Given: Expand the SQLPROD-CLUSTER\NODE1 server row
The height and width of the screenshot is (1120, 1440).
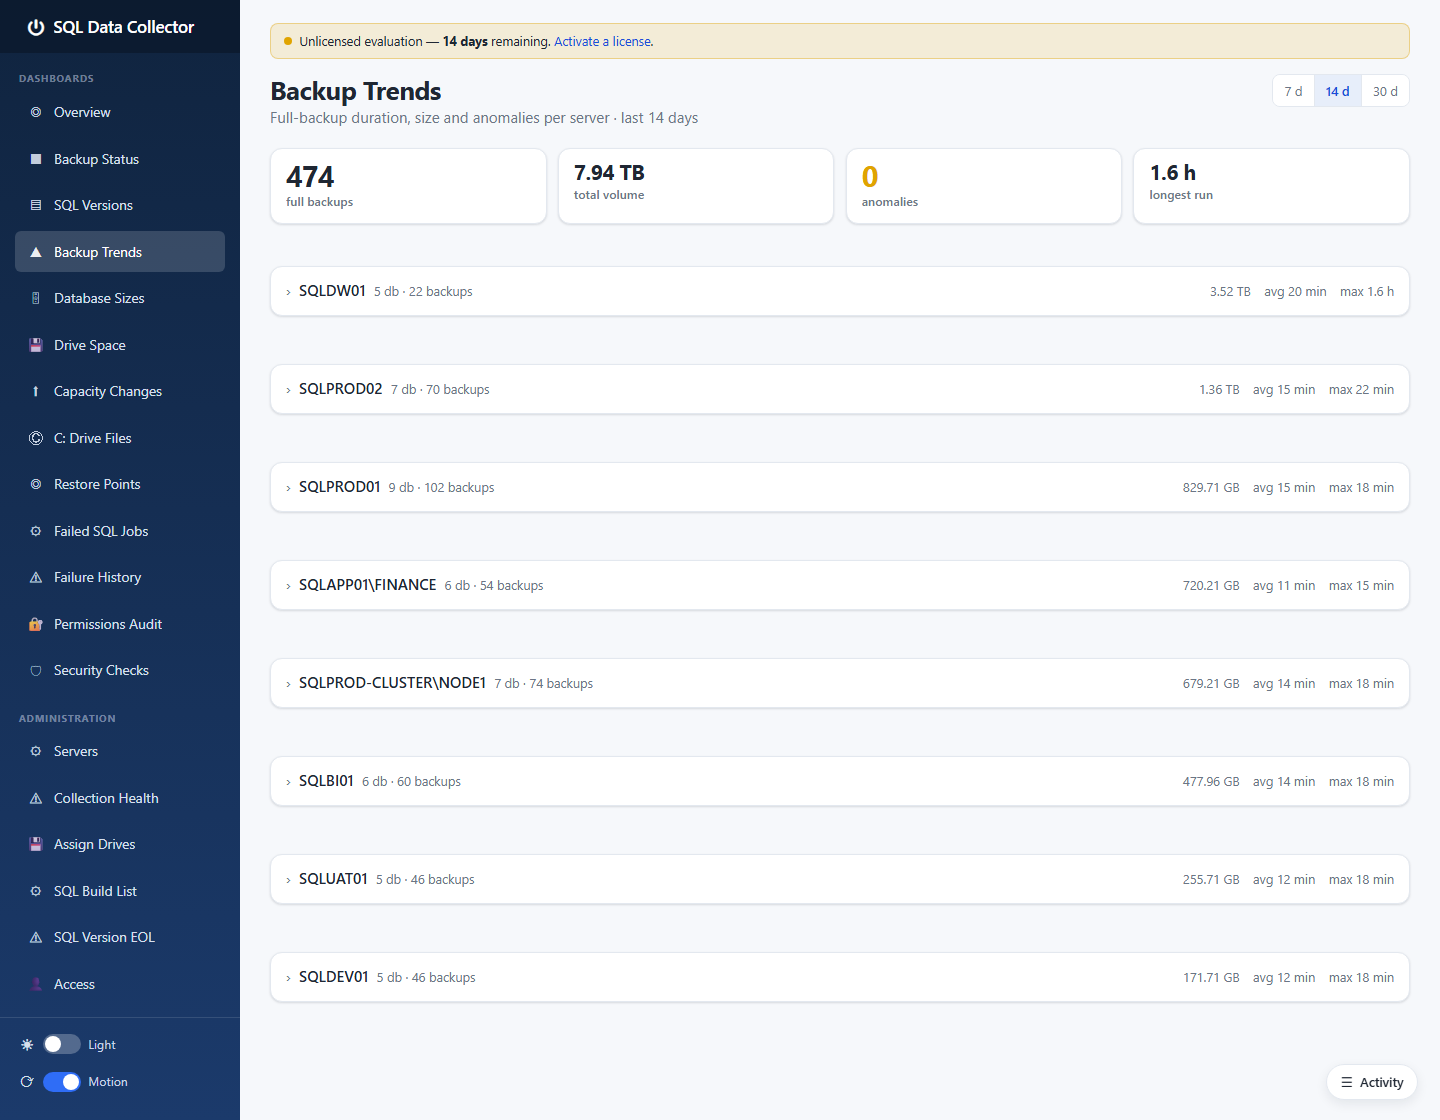Looking at the screenshot, I should click(840, 683).
